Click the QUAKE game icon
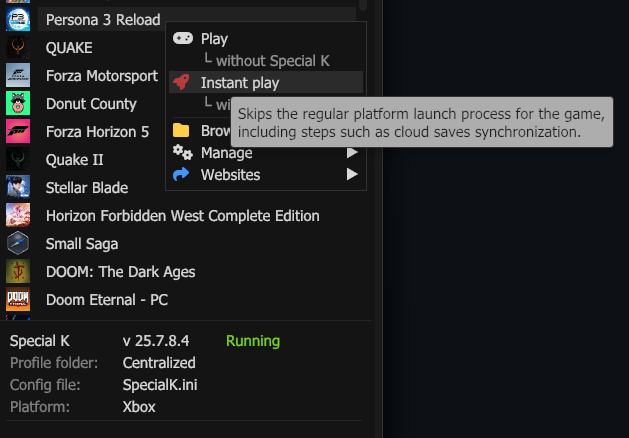 [x=18, y=47]
